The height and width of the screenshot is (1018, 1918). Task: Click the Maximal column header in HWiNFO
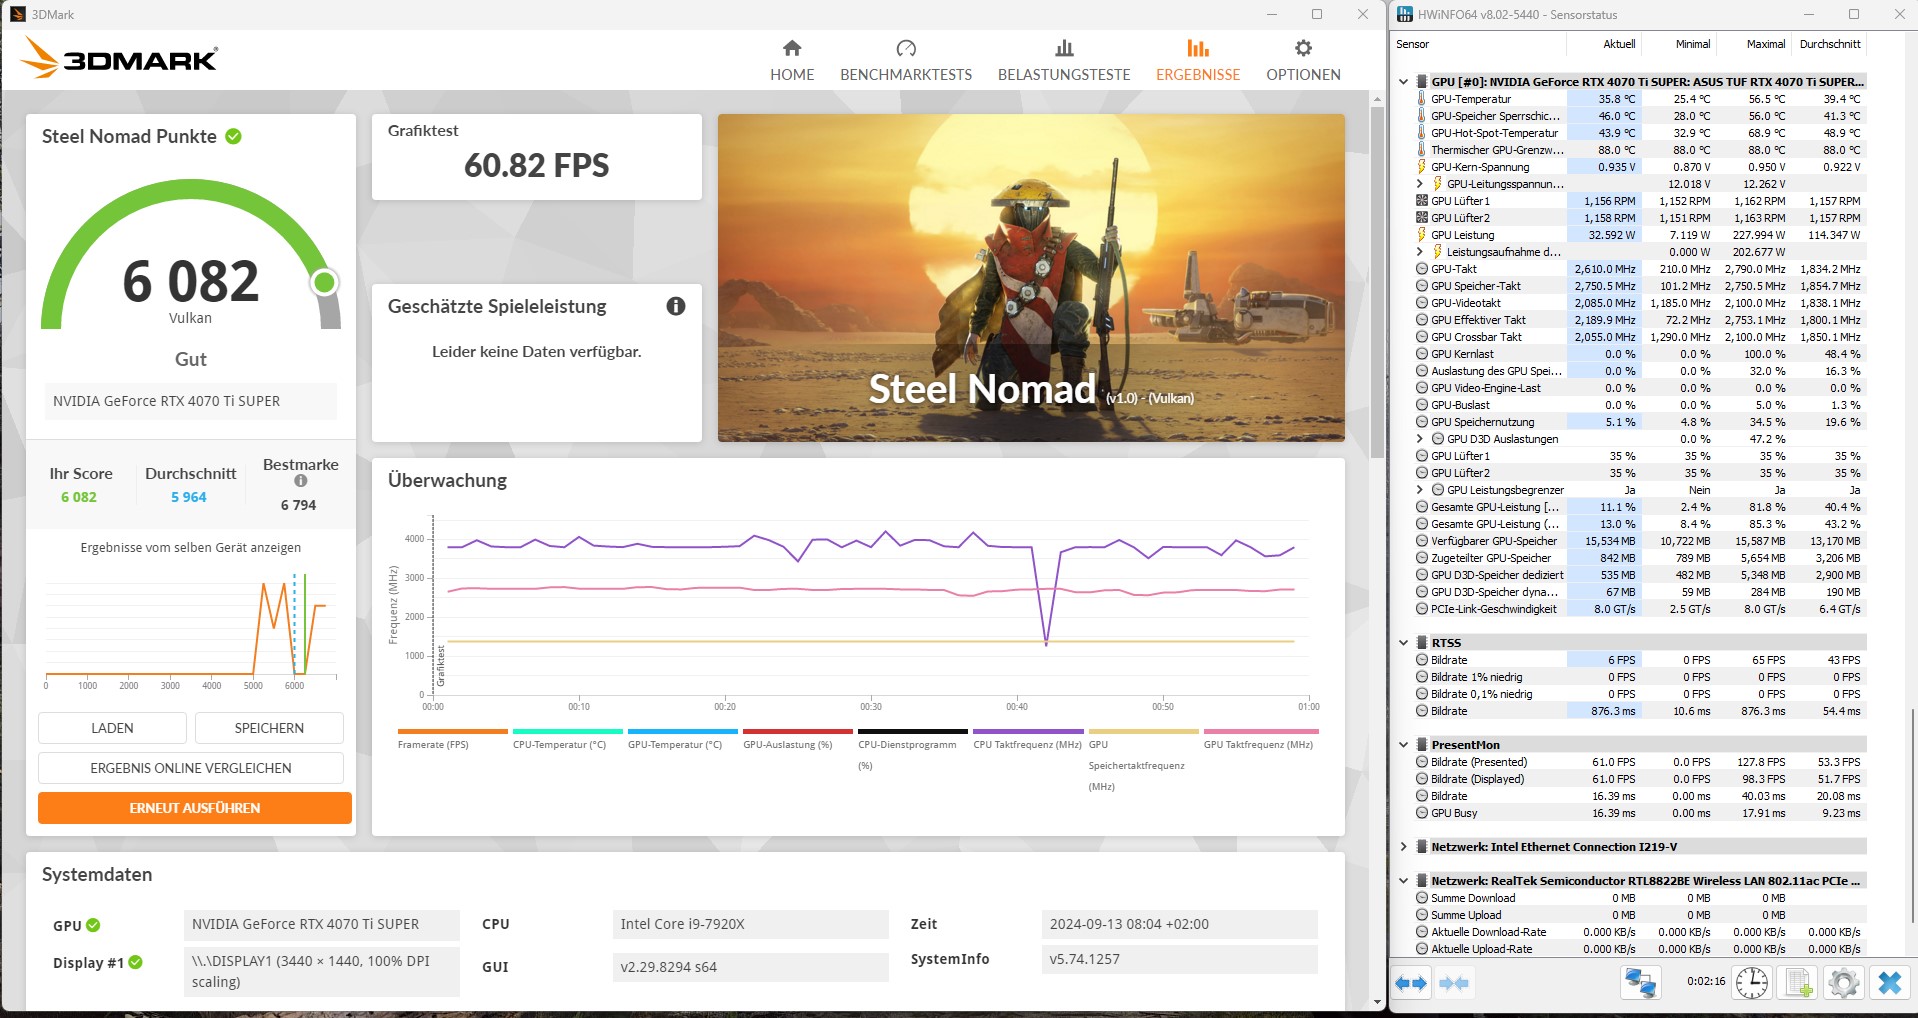(x=1755, y=44)
